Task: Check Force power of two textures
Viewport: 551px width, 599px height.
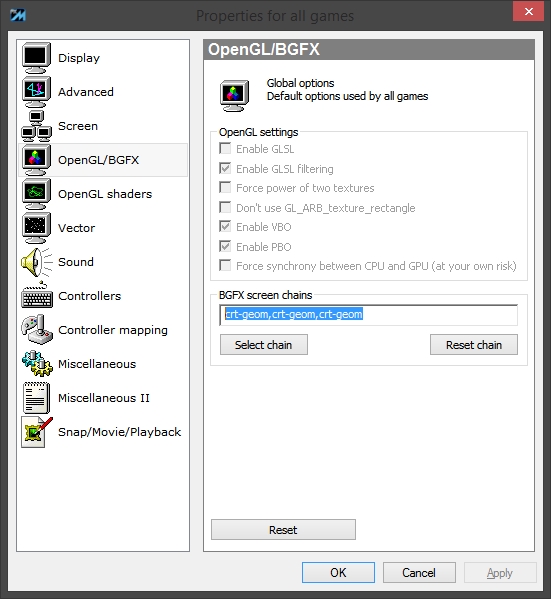Action: coord(225,187)
